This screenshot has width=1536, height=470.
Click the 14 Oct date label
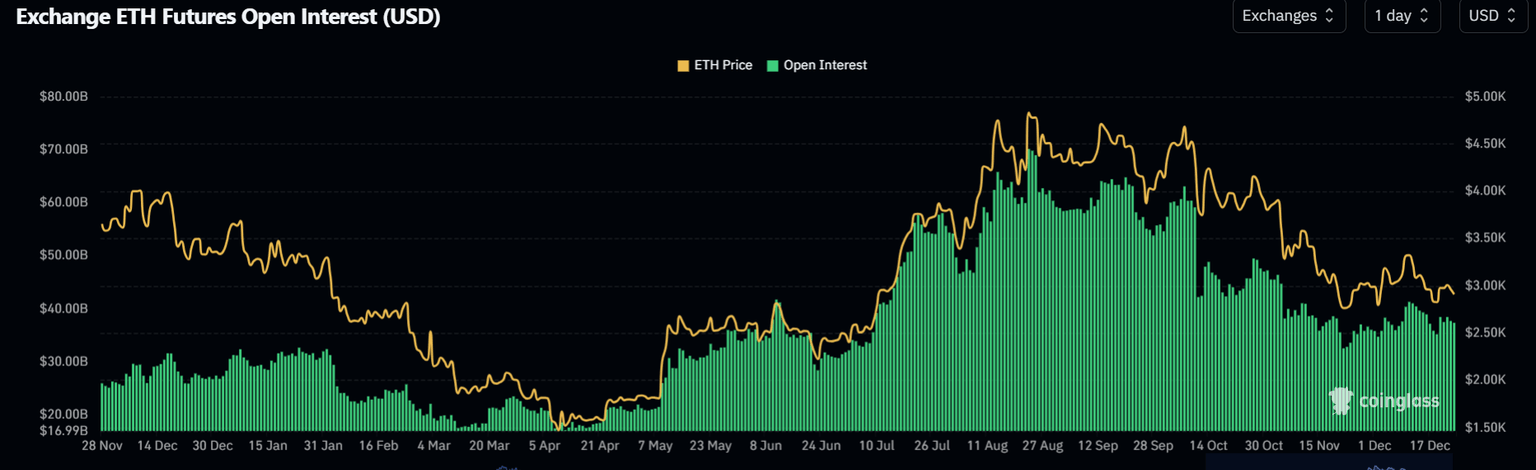pyautogui.click(x=1208, y=445)
